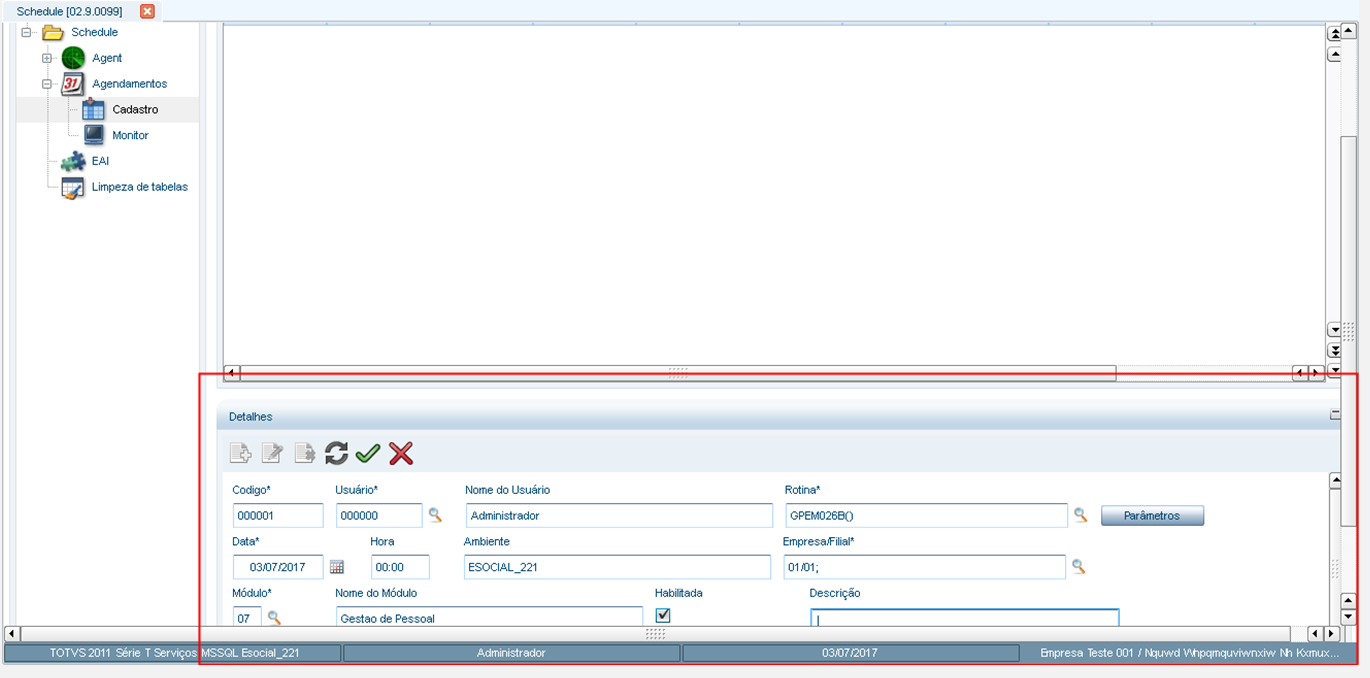Click the new record icon in Detalhes toolbar
1370x678 pixels.
pyautogui.click(x=240, y=454)
